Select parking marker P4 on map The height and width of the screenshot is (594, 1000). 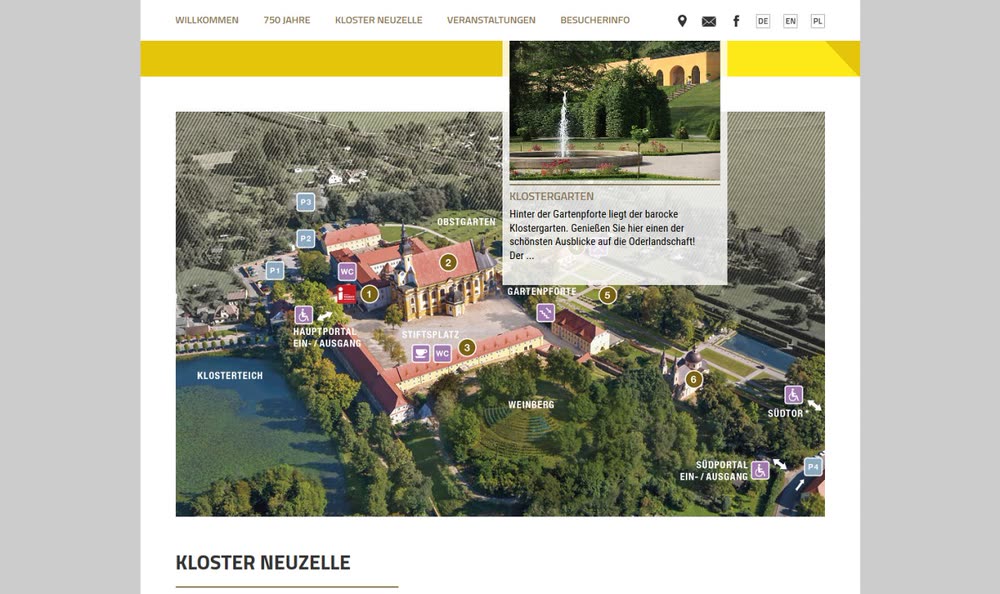tap(812, 467)
